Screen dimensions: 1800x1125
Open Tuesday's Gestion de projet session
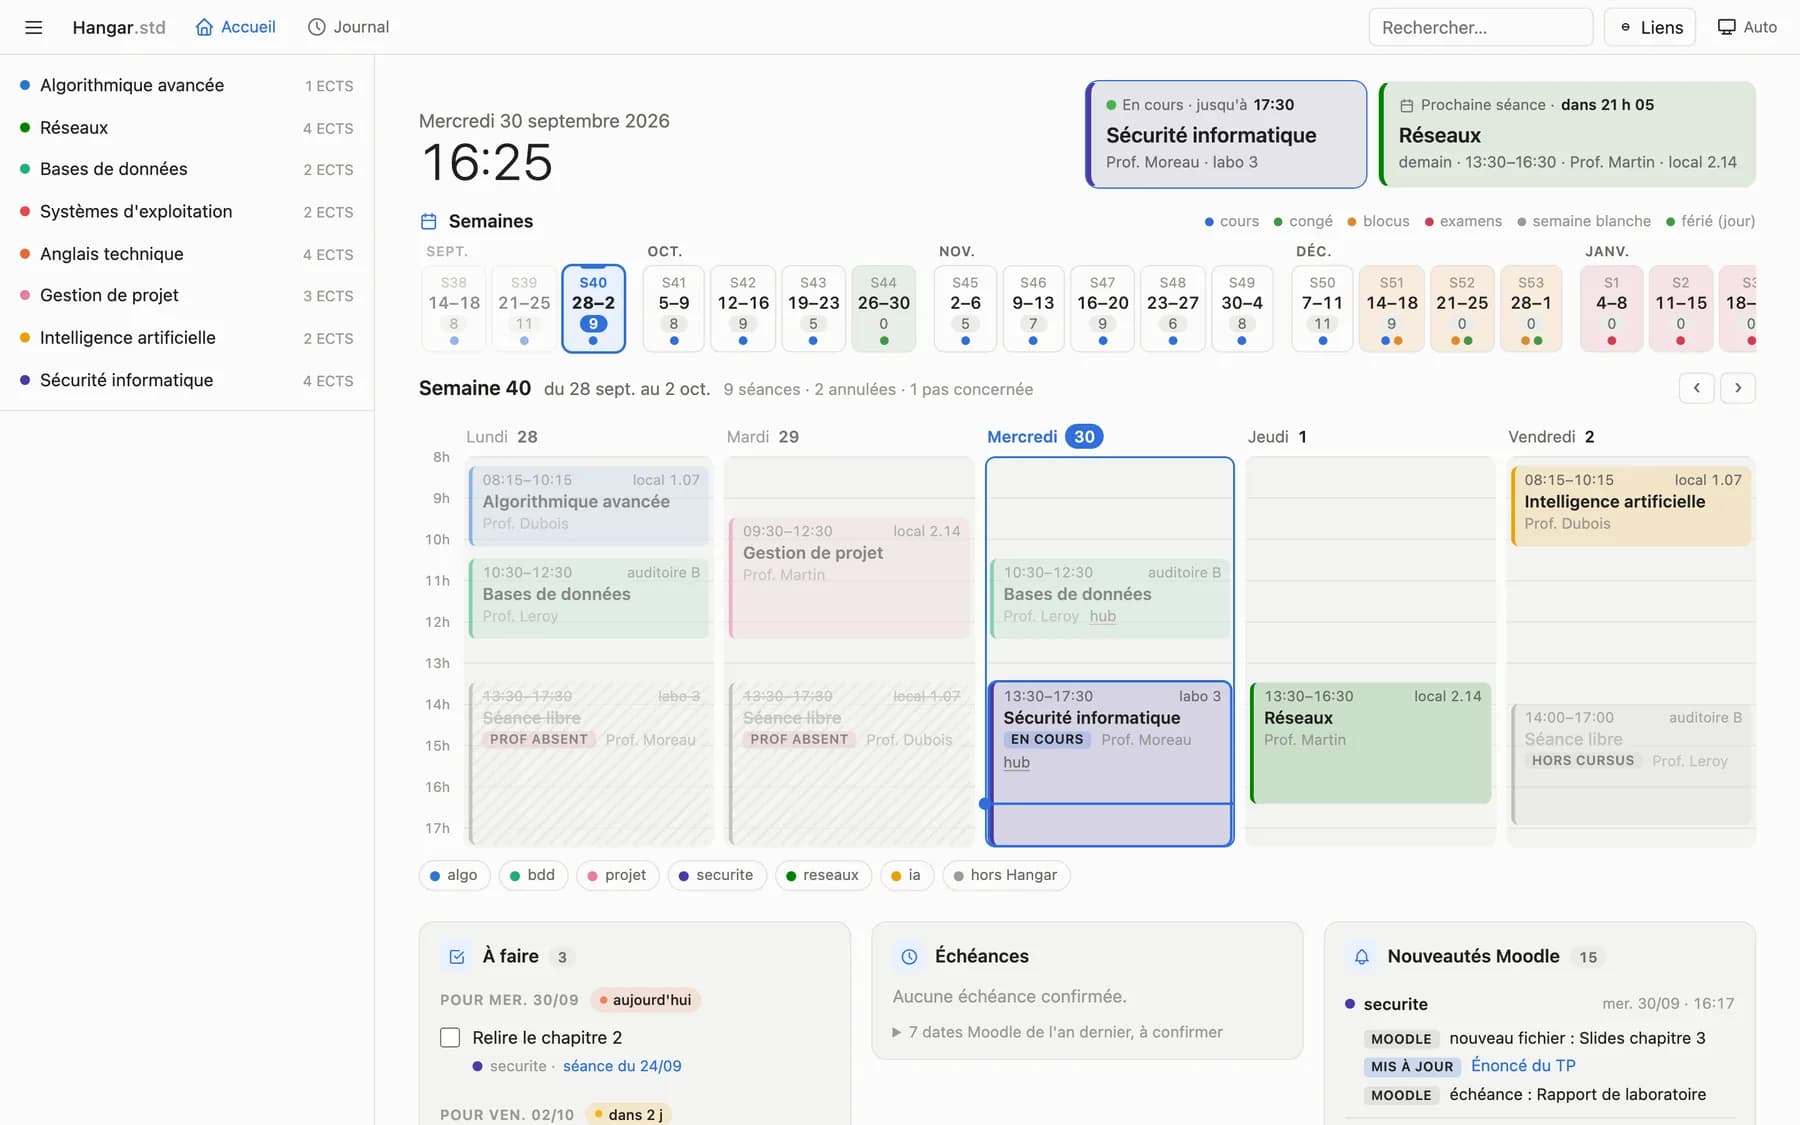tap(850, 578)
